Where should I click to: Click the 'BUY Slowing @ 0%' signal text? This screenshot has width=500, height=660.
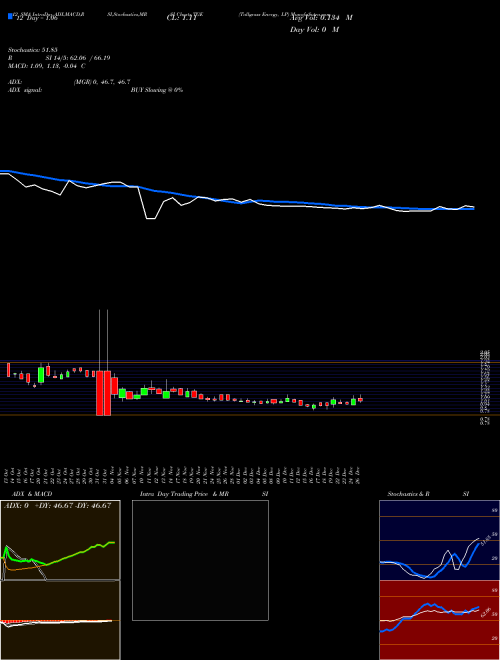coord(157,90)
